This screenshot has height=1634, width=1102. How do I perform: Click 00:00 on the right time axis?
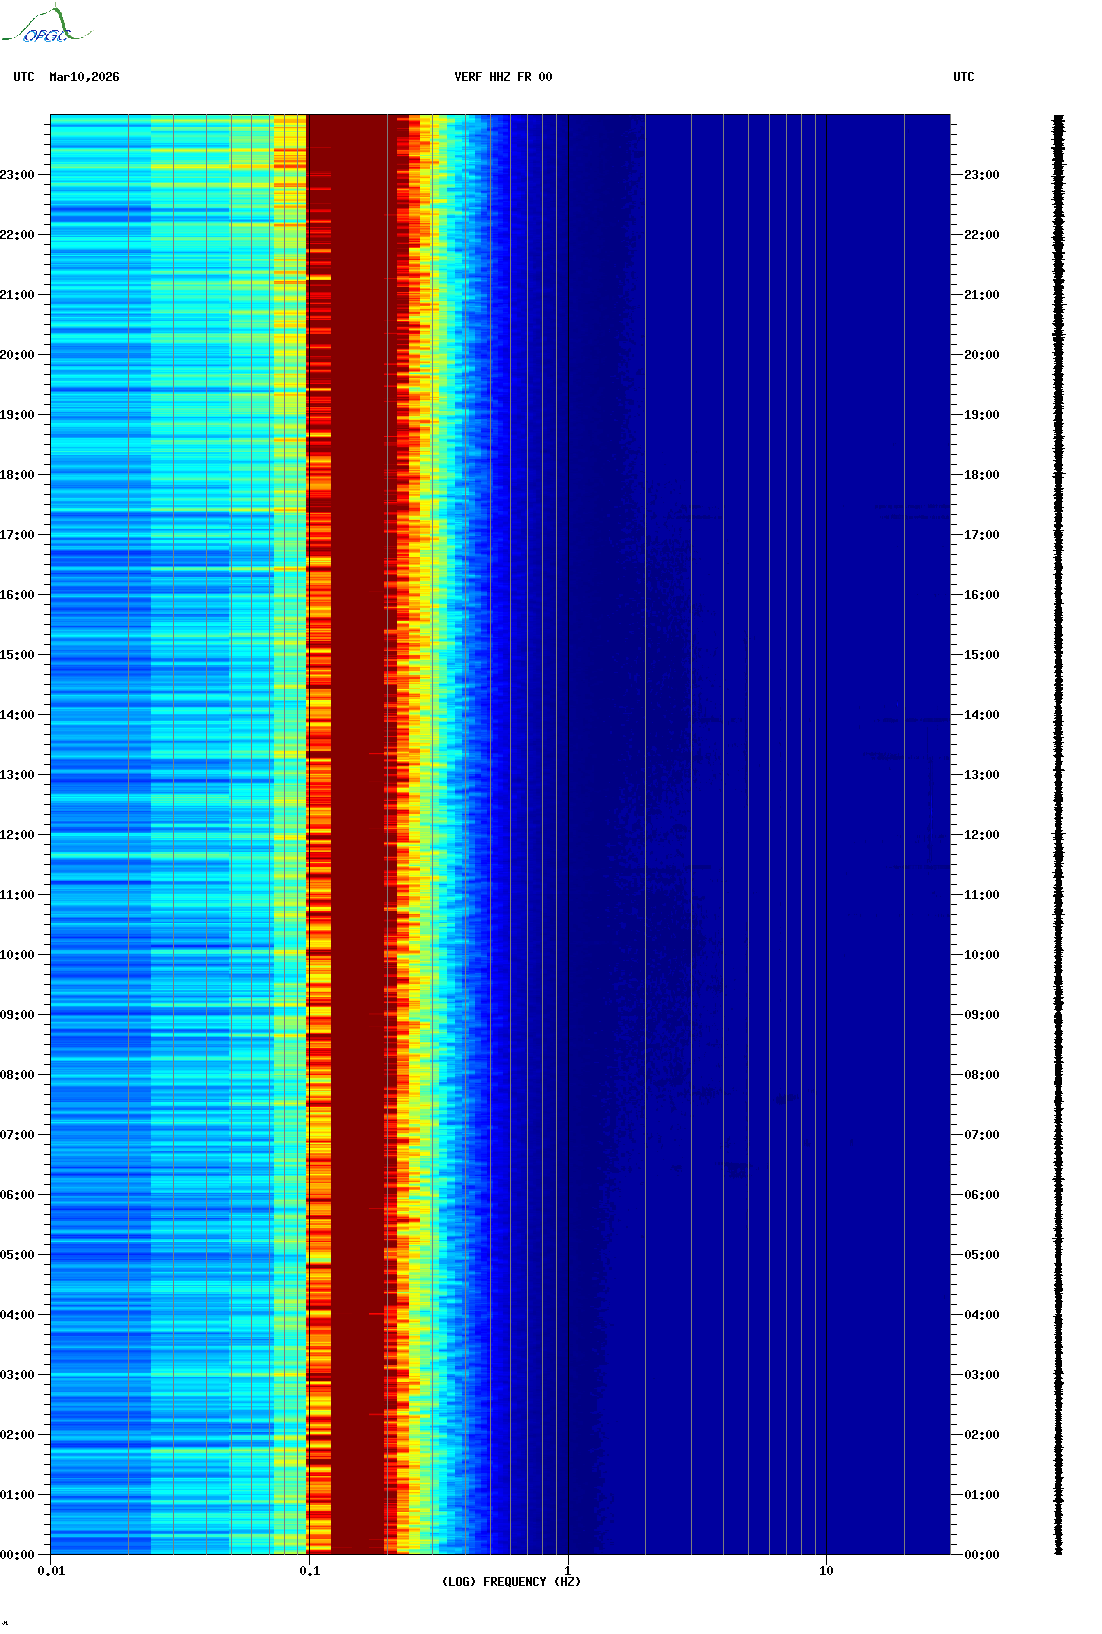click(x=982, y=1555)
